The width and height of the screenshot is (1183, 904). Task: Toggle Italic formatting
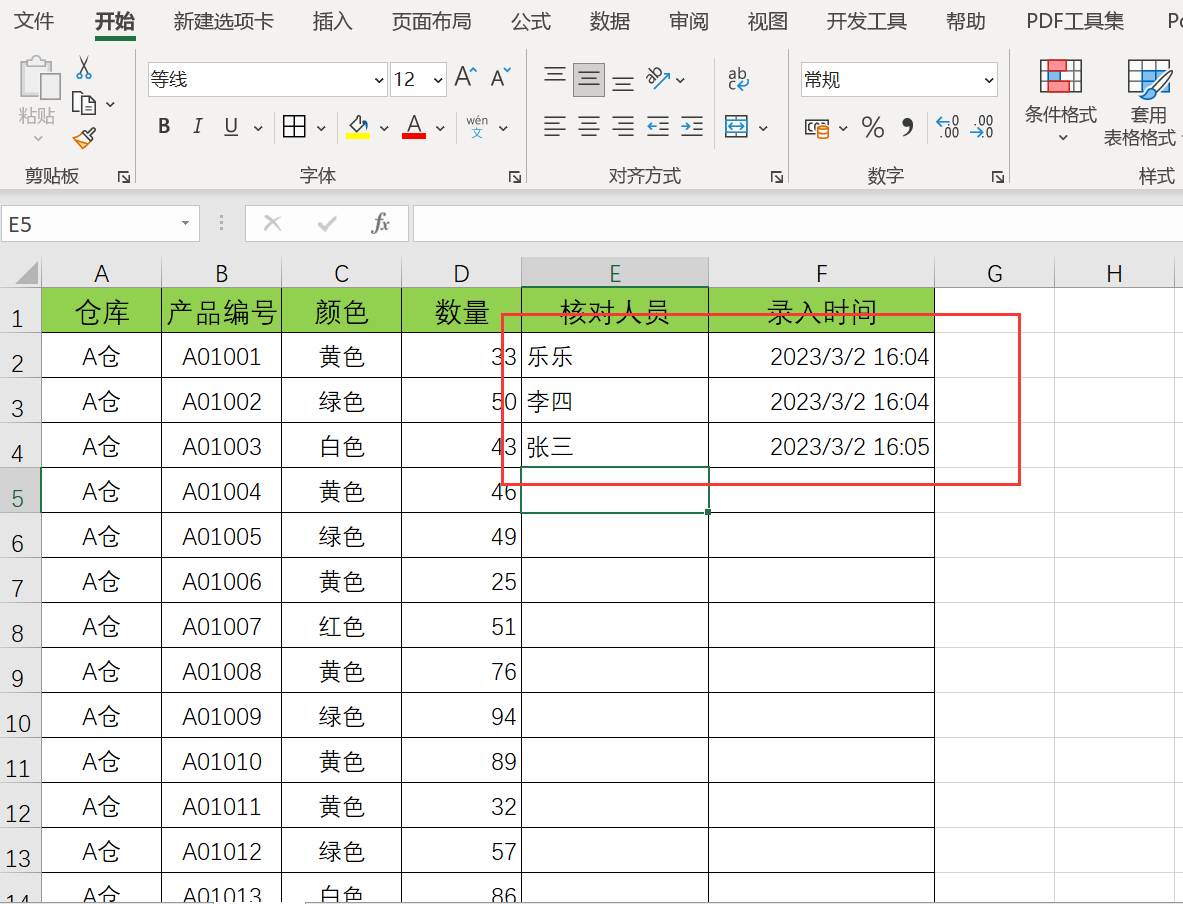click(x=198, y=127)
